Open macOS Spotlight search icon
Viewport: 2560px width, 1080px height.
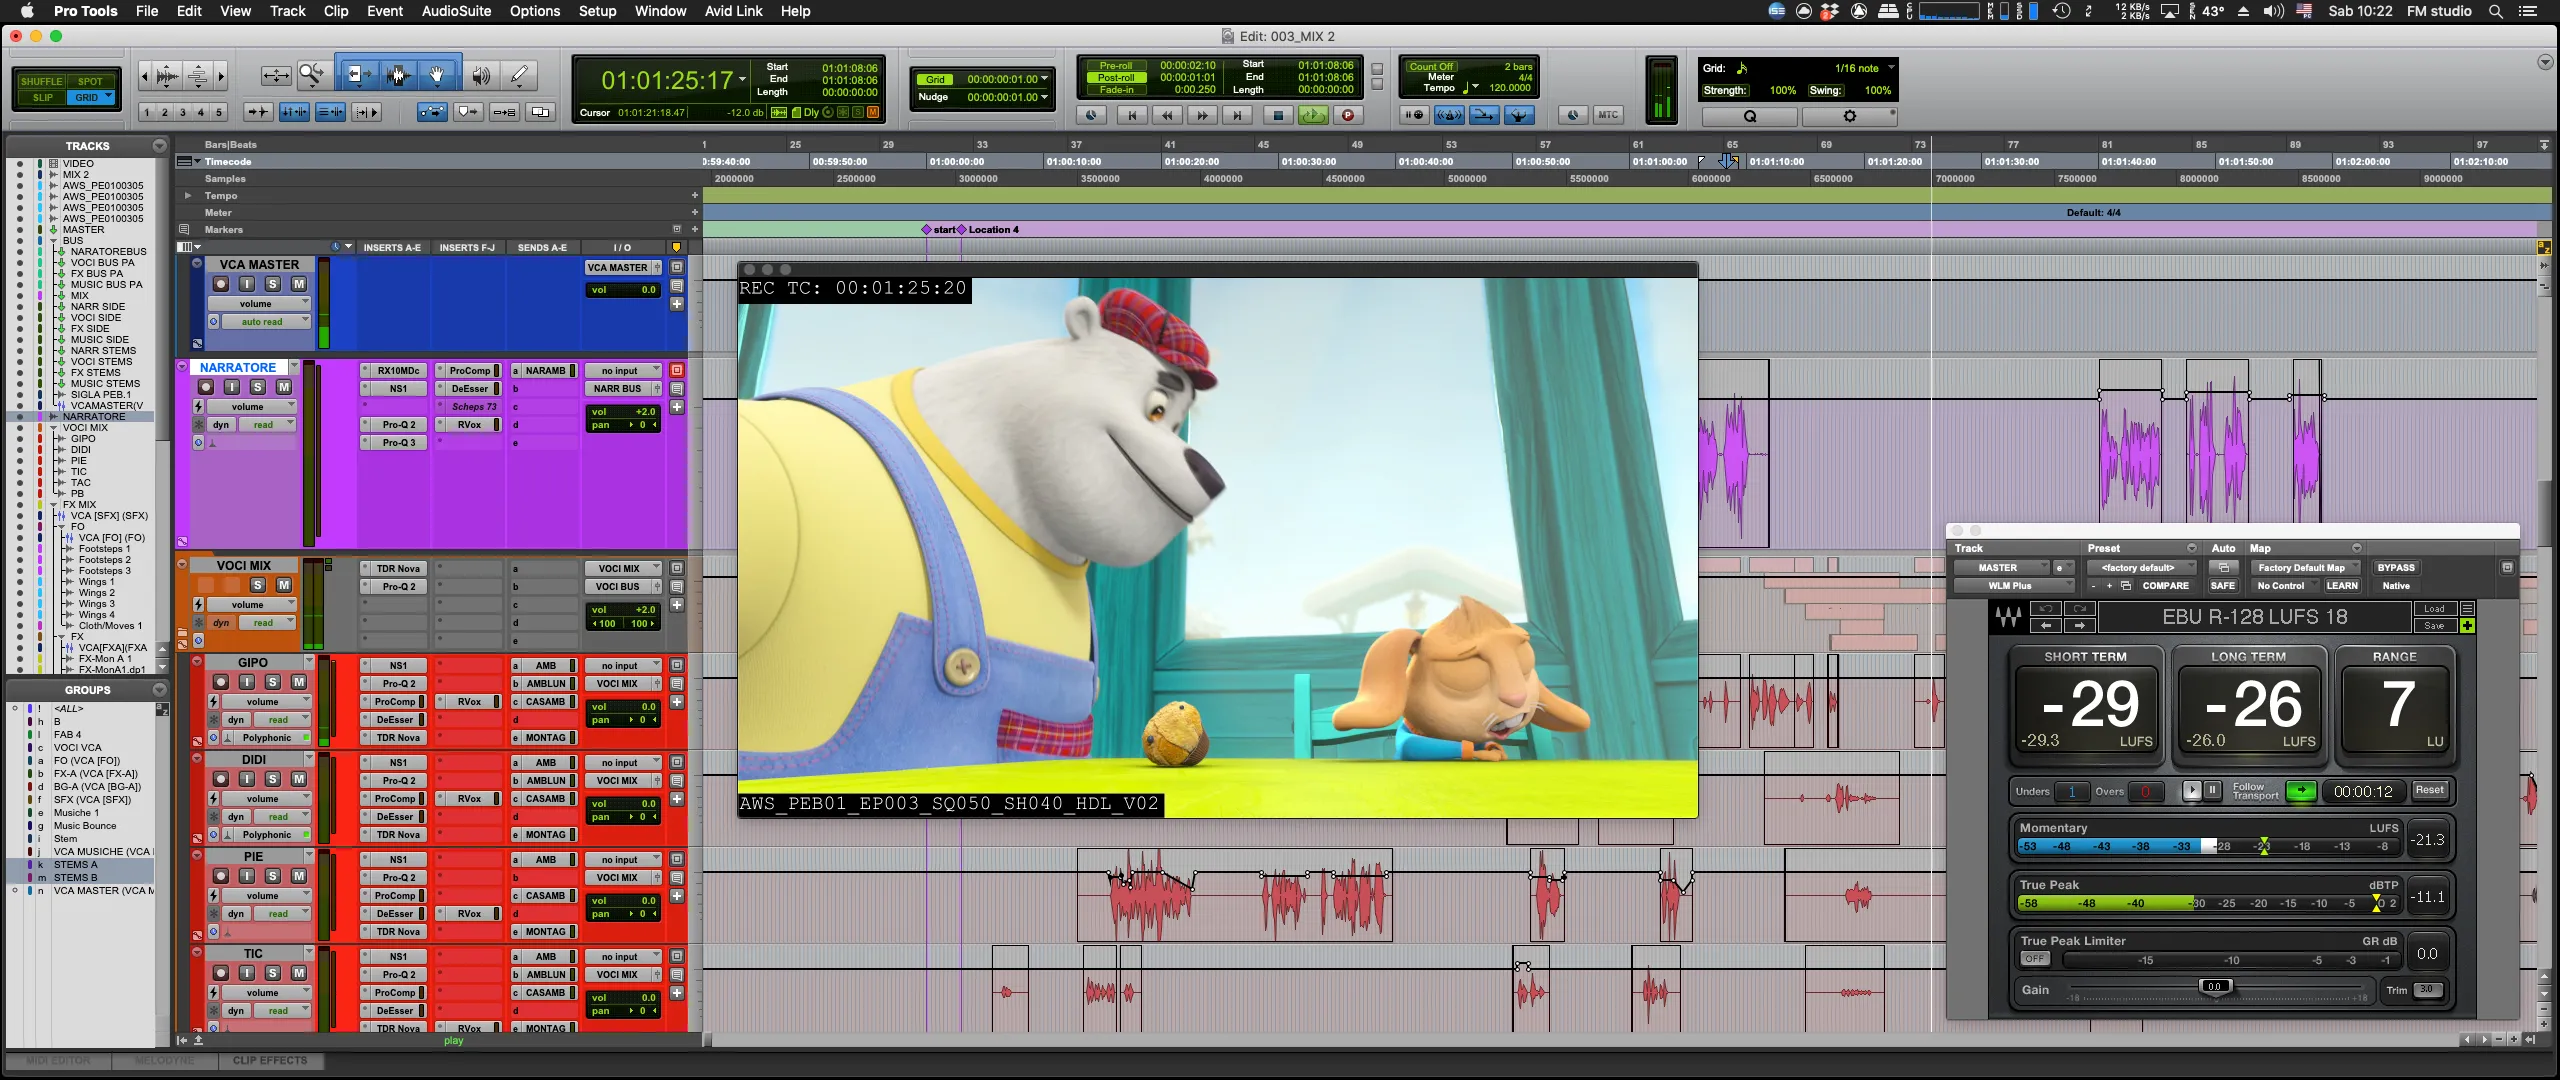coord(2495,11)
